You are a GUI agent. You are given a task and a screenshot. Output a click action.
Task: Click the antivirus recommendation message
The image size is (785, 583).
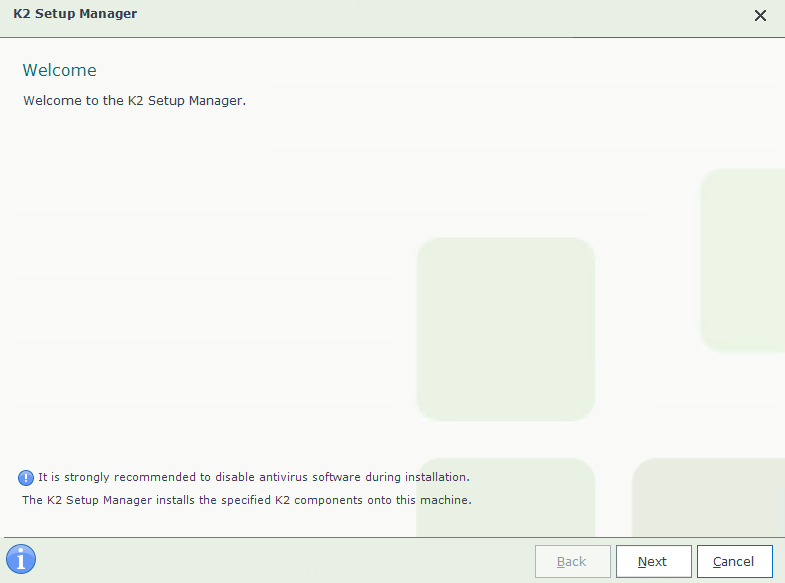click(254, 477)
